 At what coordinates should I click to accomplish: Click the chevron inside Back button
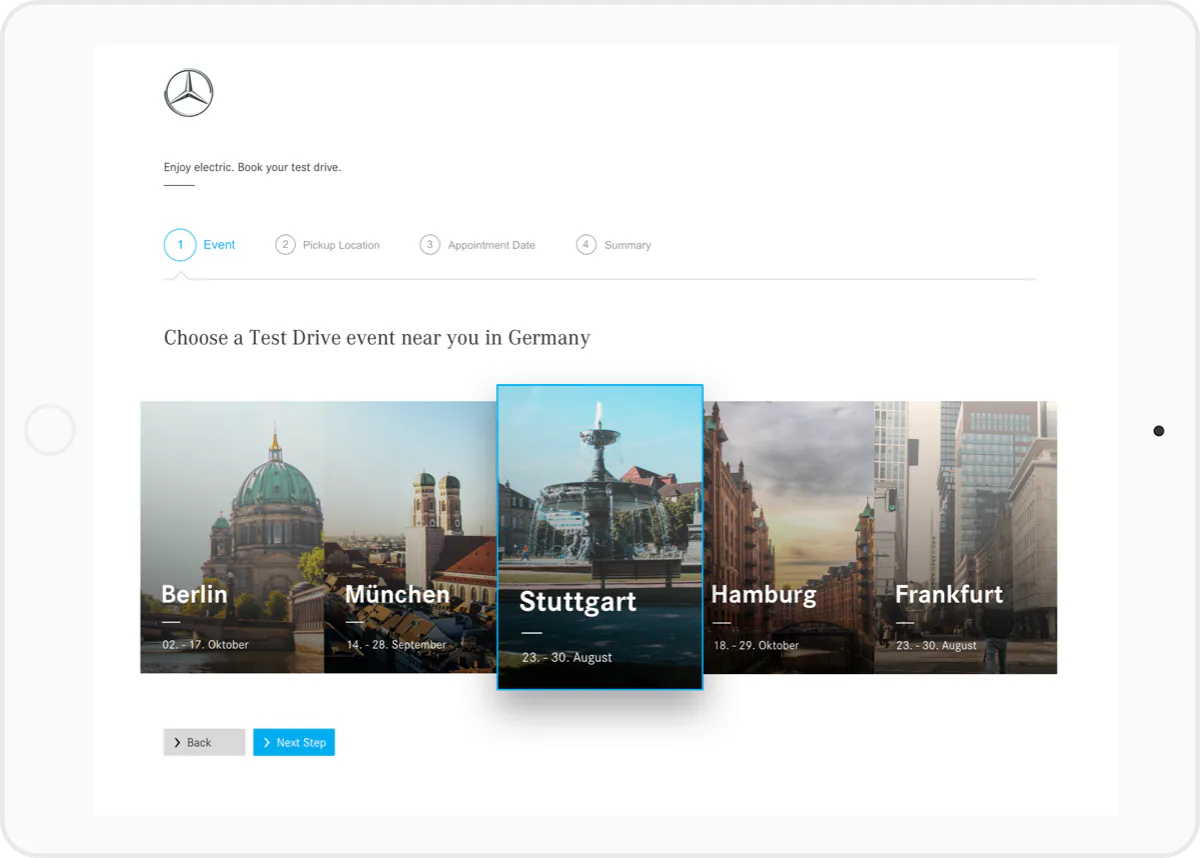177,743
